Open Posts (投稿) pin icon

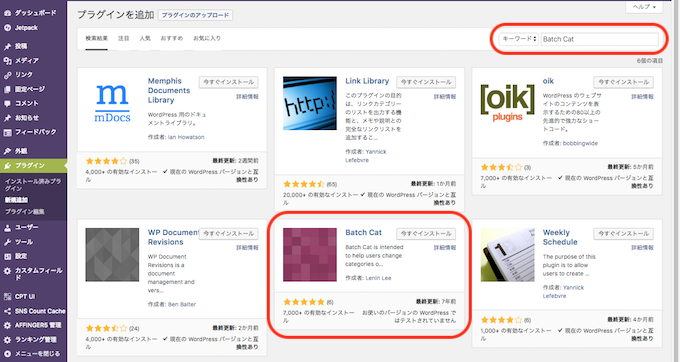coord(7,46)
